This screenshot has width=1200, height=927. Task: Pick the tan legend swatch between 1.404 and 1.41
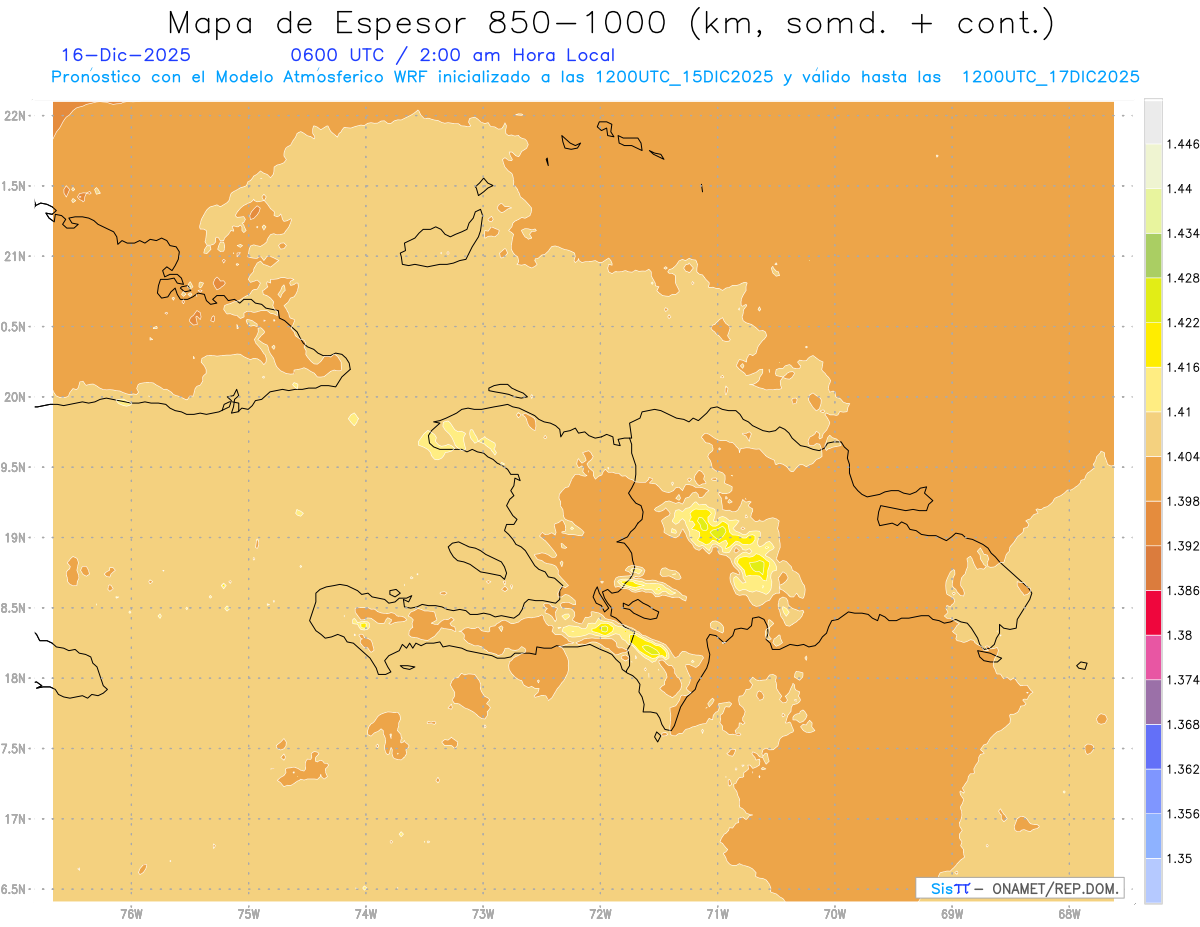(1153, 433)
